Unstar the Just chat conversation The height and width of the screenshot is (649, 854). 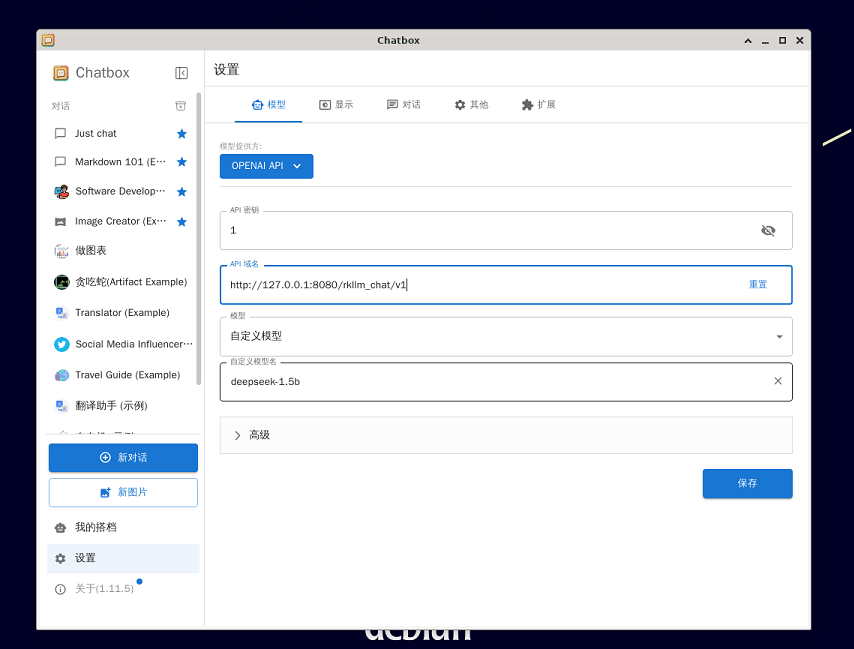pyautogui.click(x=182, y=133)
